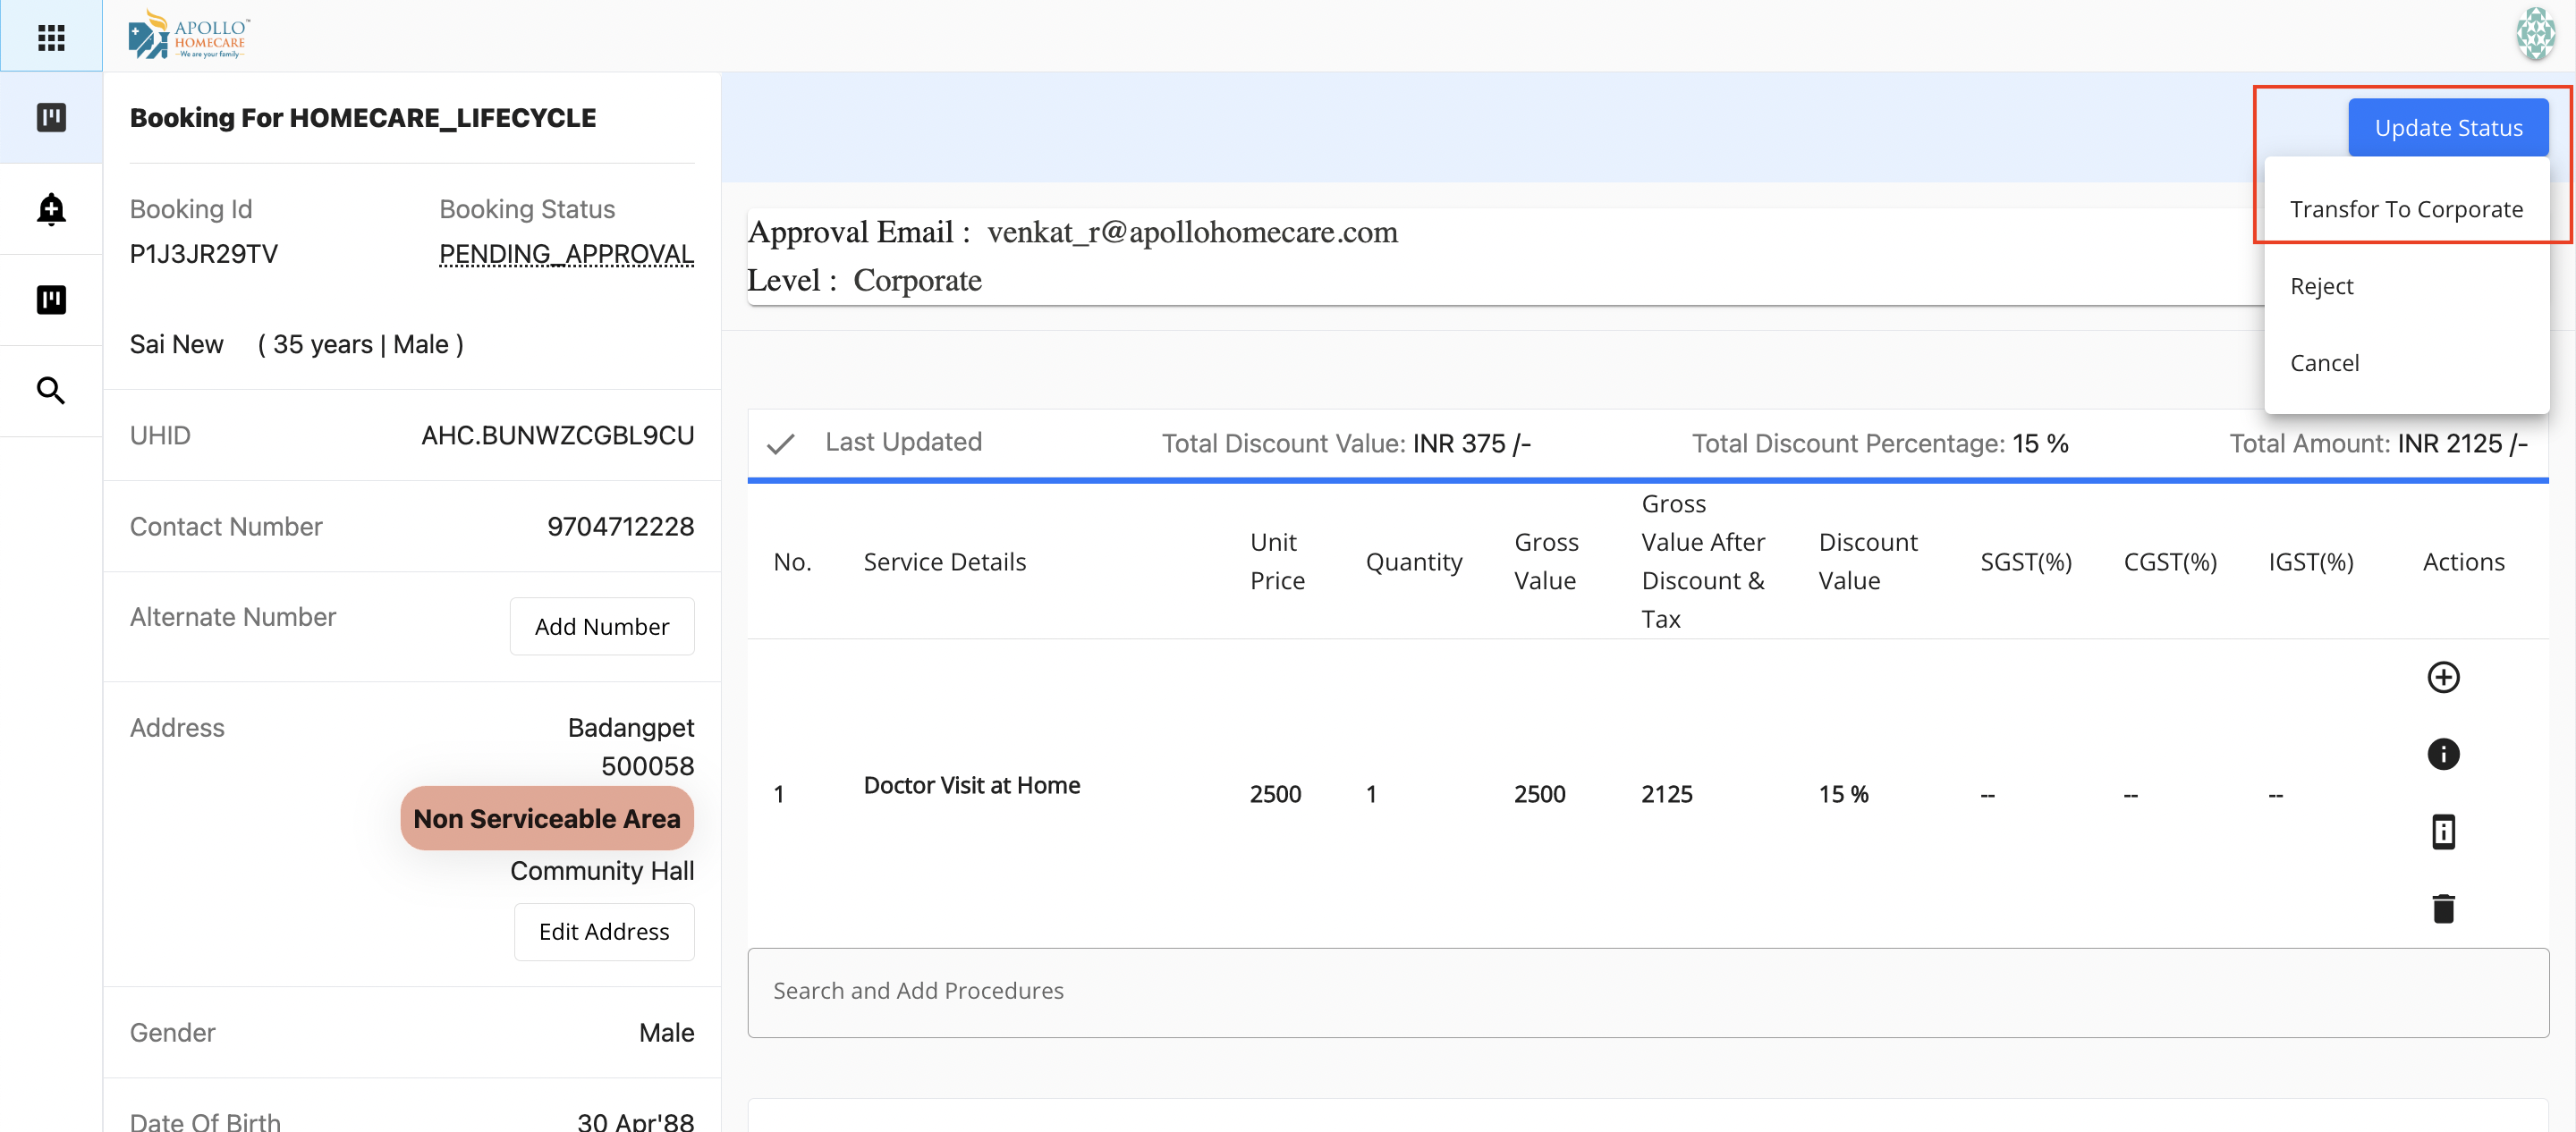
Task: Click the Last Updated checkmark
Action: pyautogui.click(x=780, y=443)
